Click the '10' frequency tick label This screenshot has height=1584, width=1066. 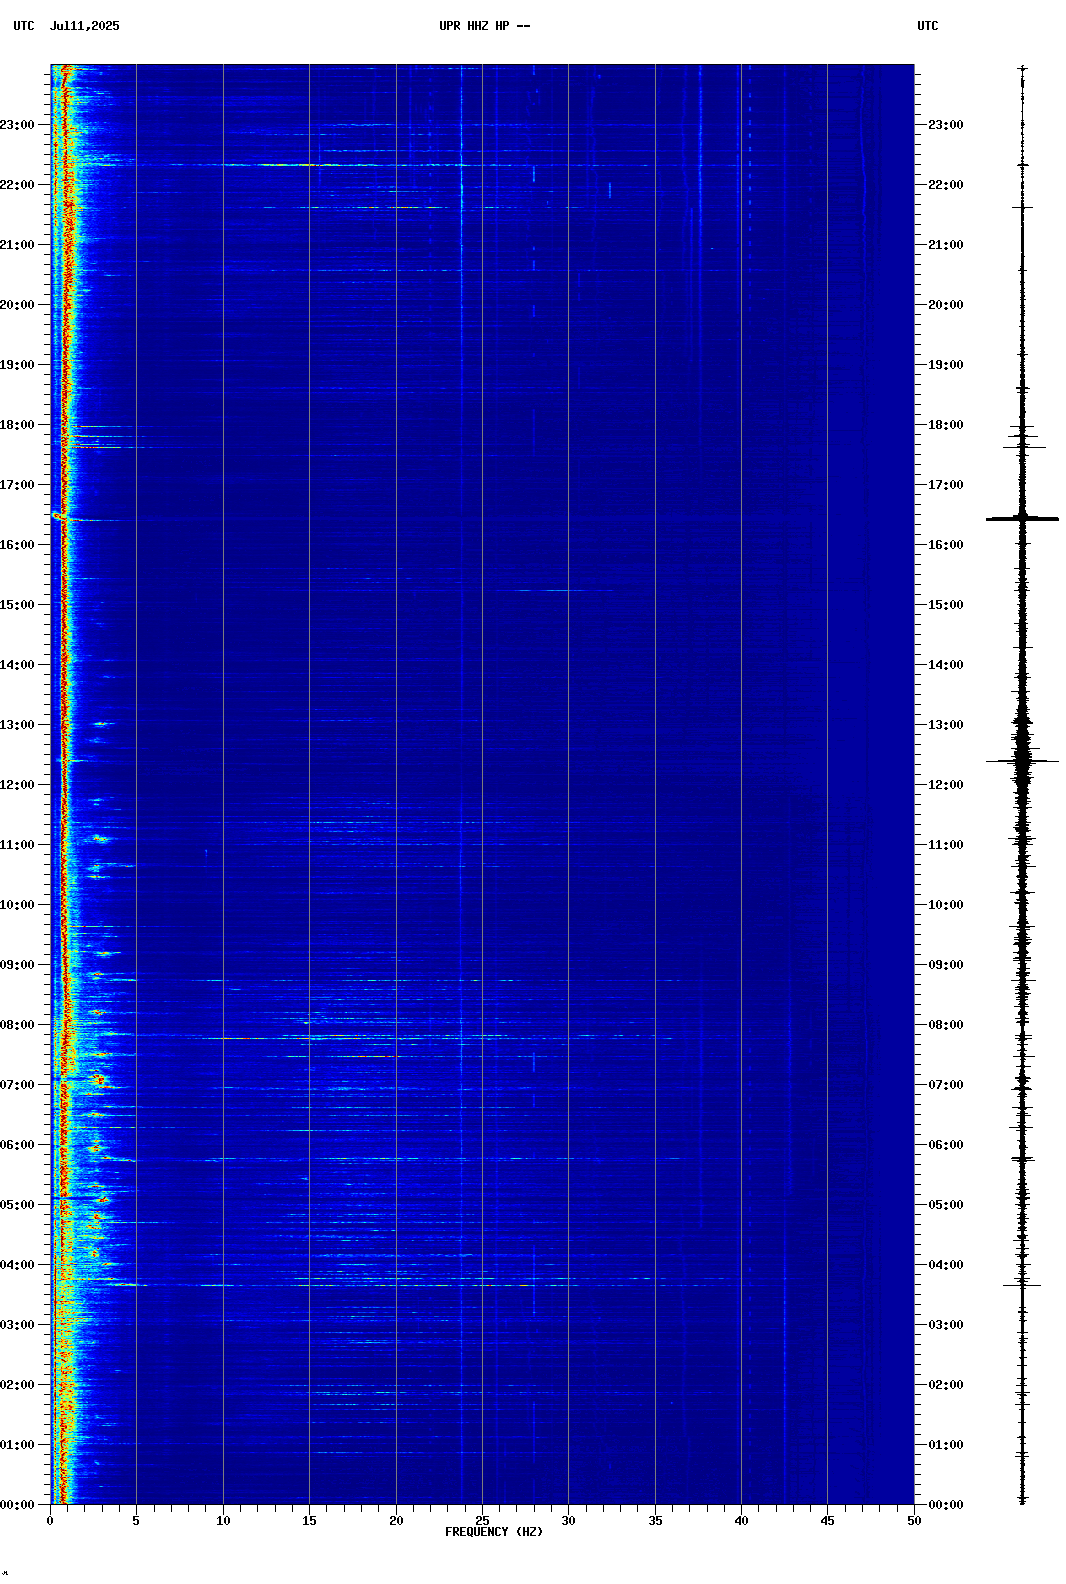click(223, 1521)
